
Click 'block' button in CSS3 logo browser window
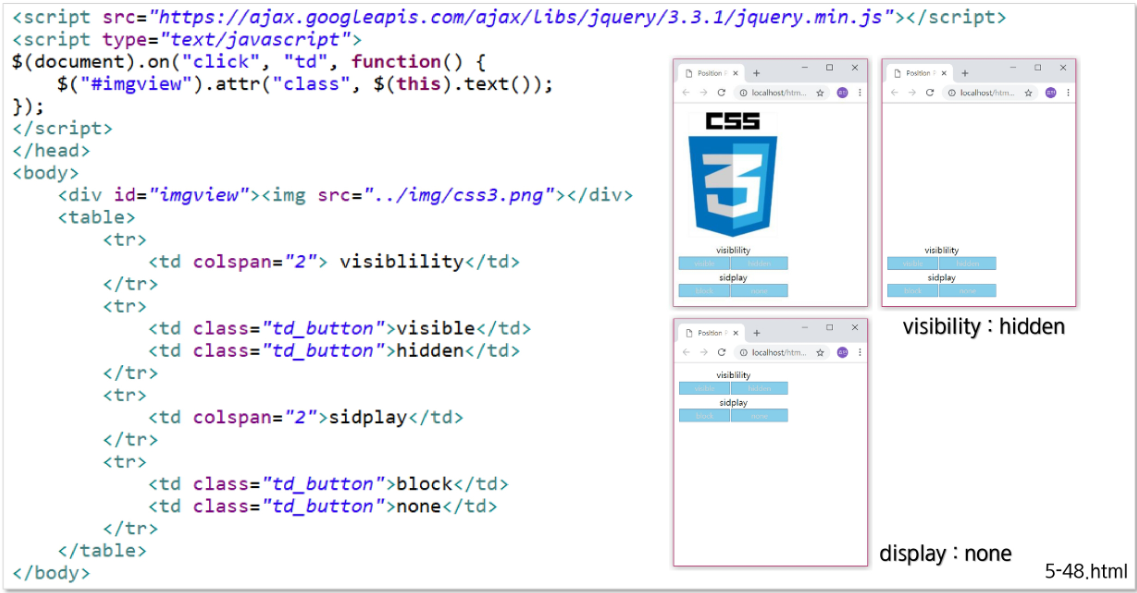[x=704, y=291]
